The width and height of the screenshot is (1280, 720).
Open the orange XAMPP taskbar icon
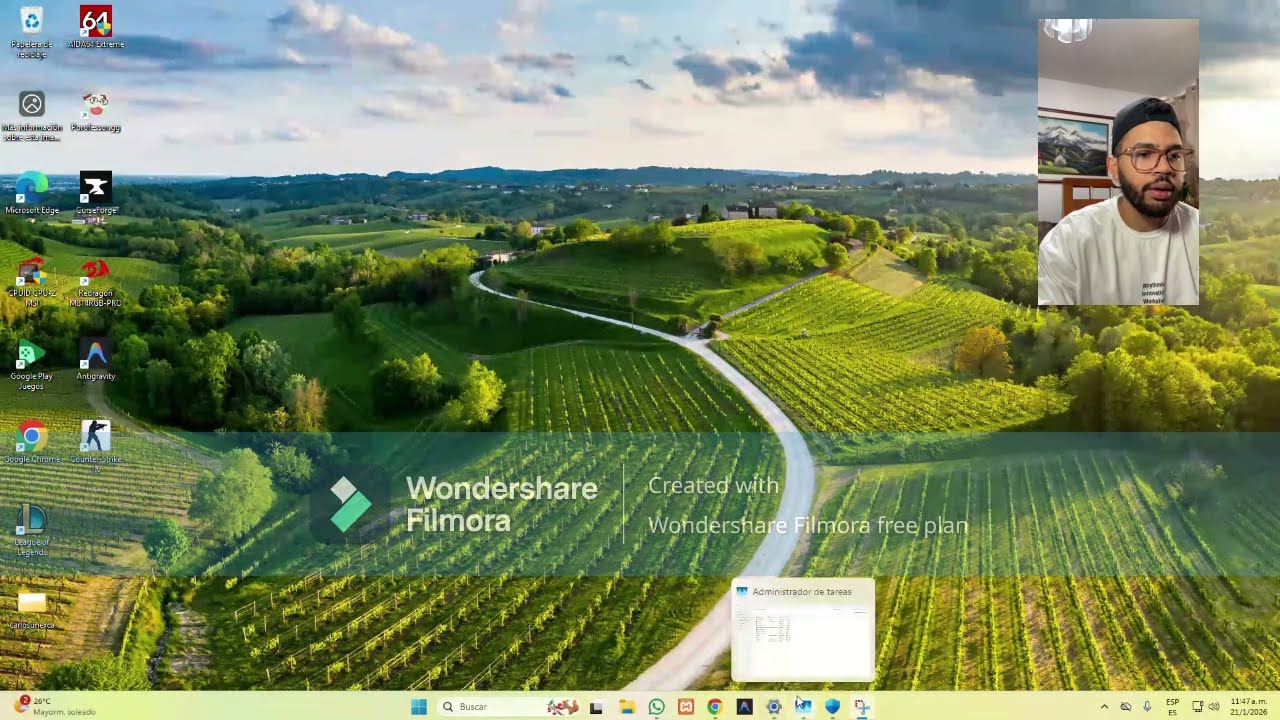pyautogui.click(x=686, y=707)
